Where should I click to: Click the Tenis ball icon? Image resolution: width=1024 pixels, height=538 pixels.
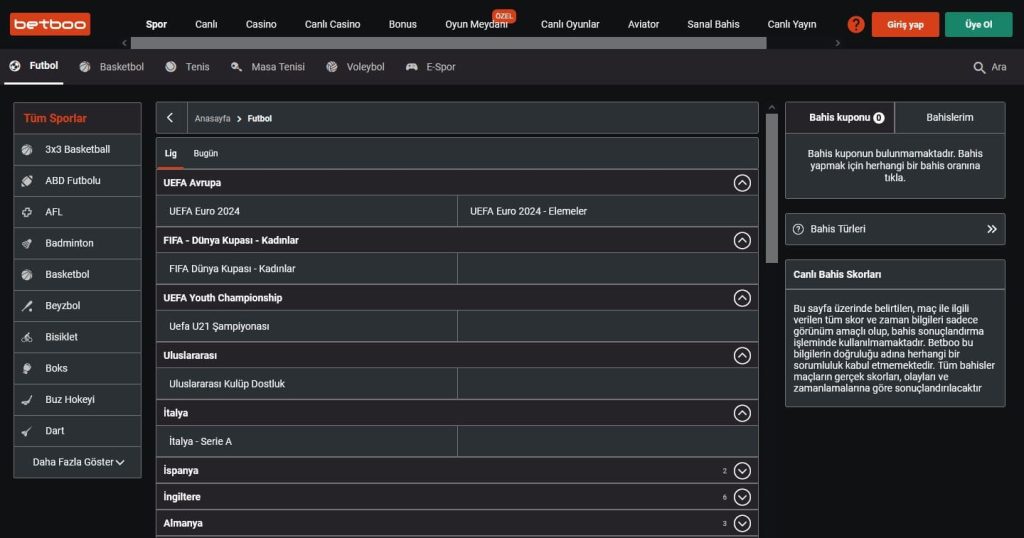point(170,67)
